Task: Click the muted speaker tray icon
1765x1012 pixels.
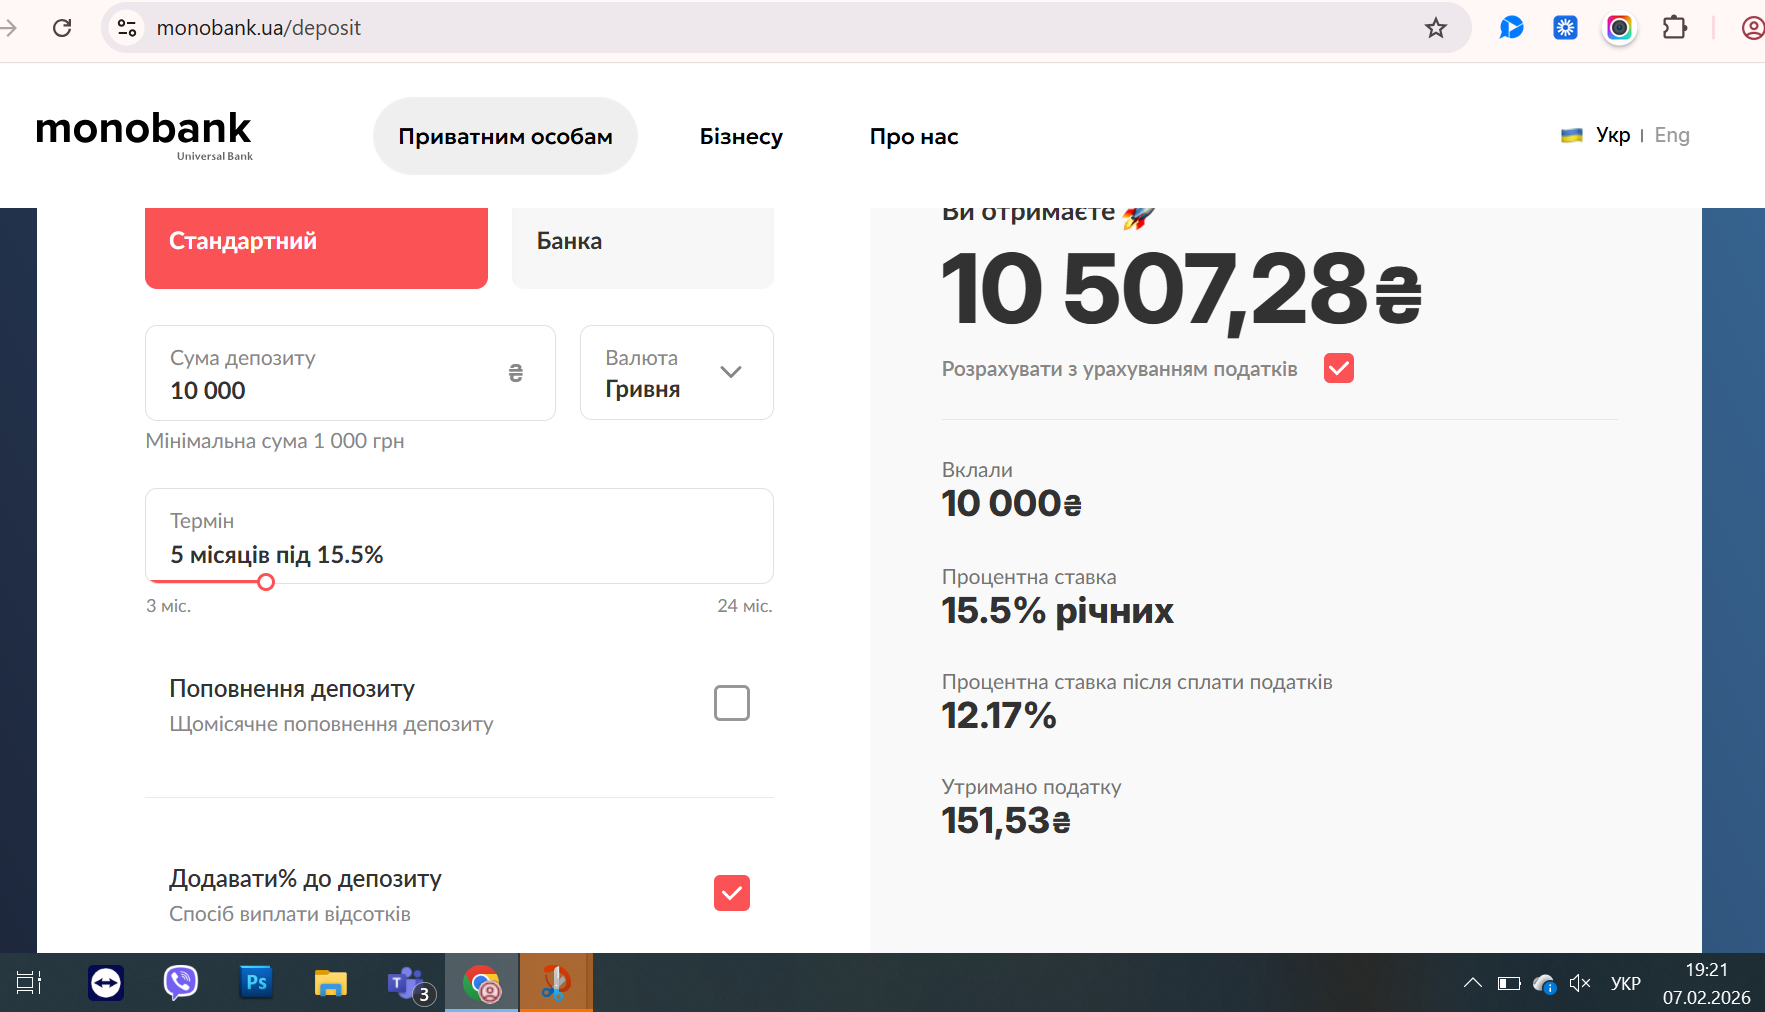Action: (x=1580, y=983)
